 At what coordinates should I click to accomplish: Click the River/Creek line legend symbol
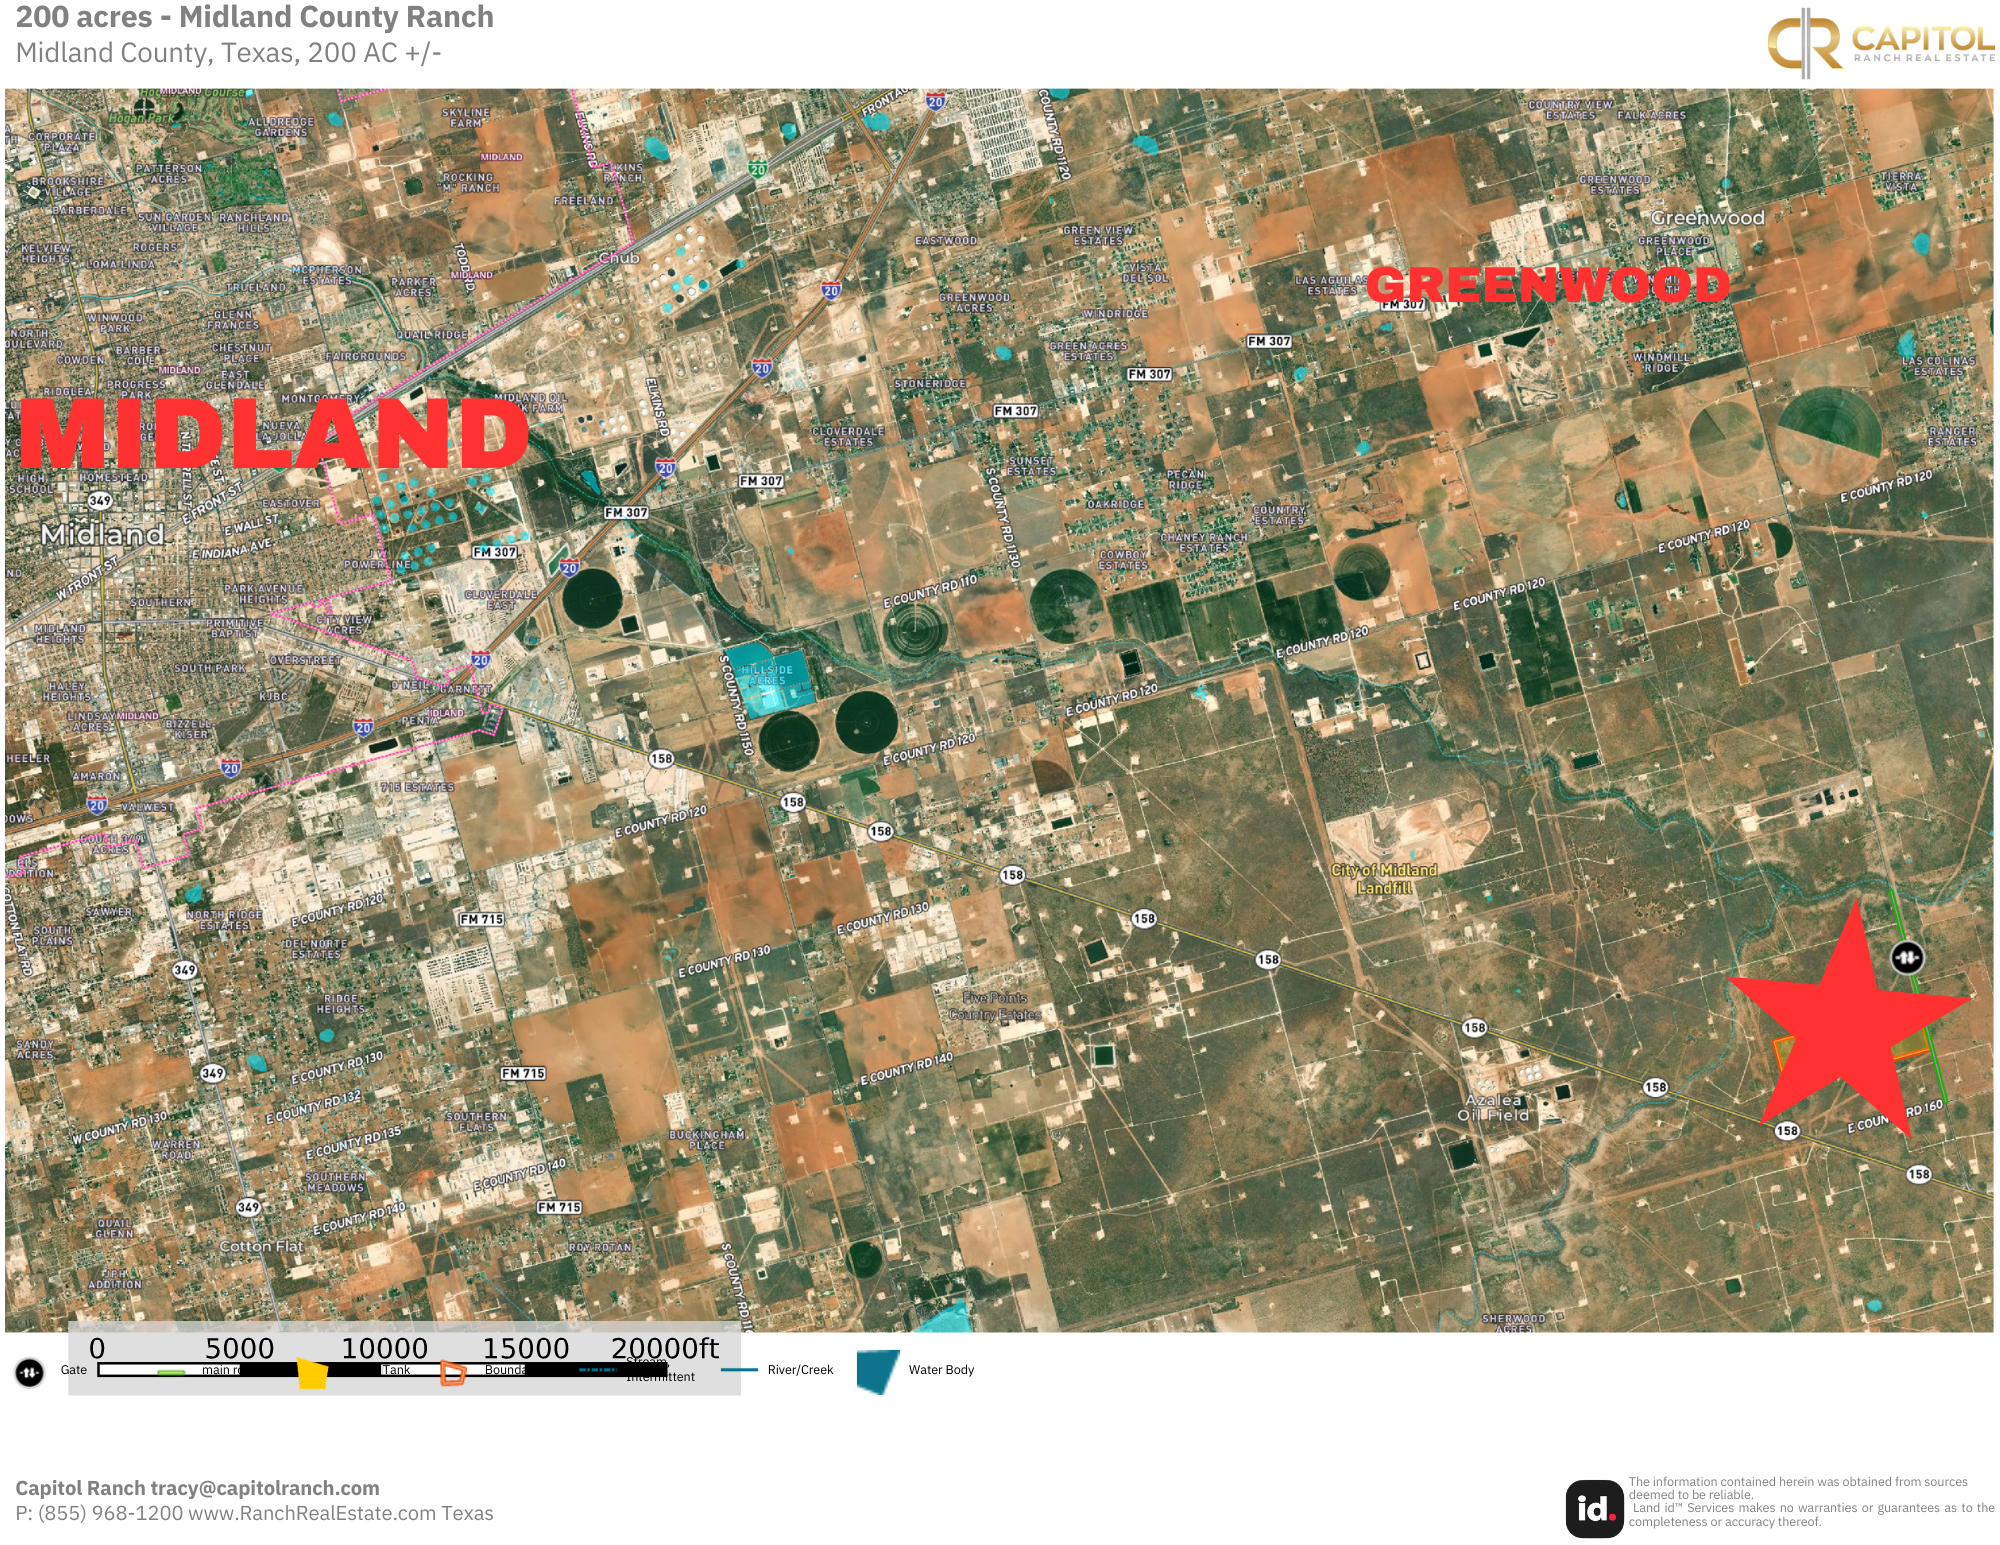(x=739, y=1370)
